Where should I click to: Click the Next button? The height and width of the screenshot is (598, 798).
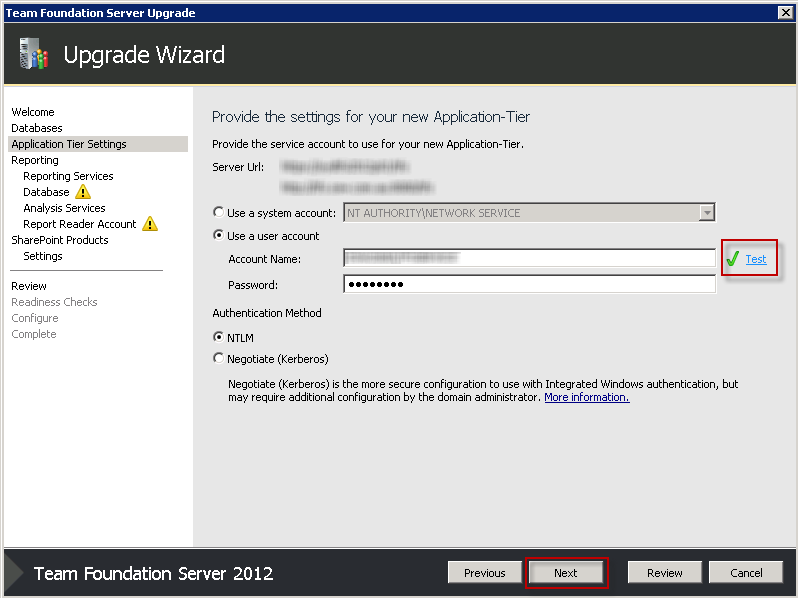(565, 573)
